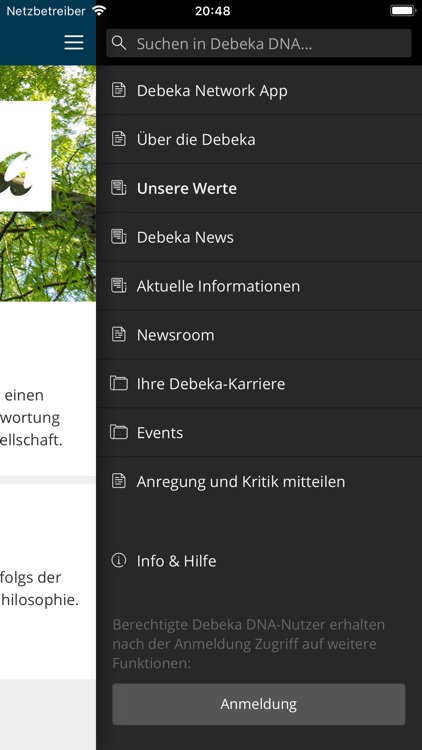Click the info circle icon

click(119, 560)
